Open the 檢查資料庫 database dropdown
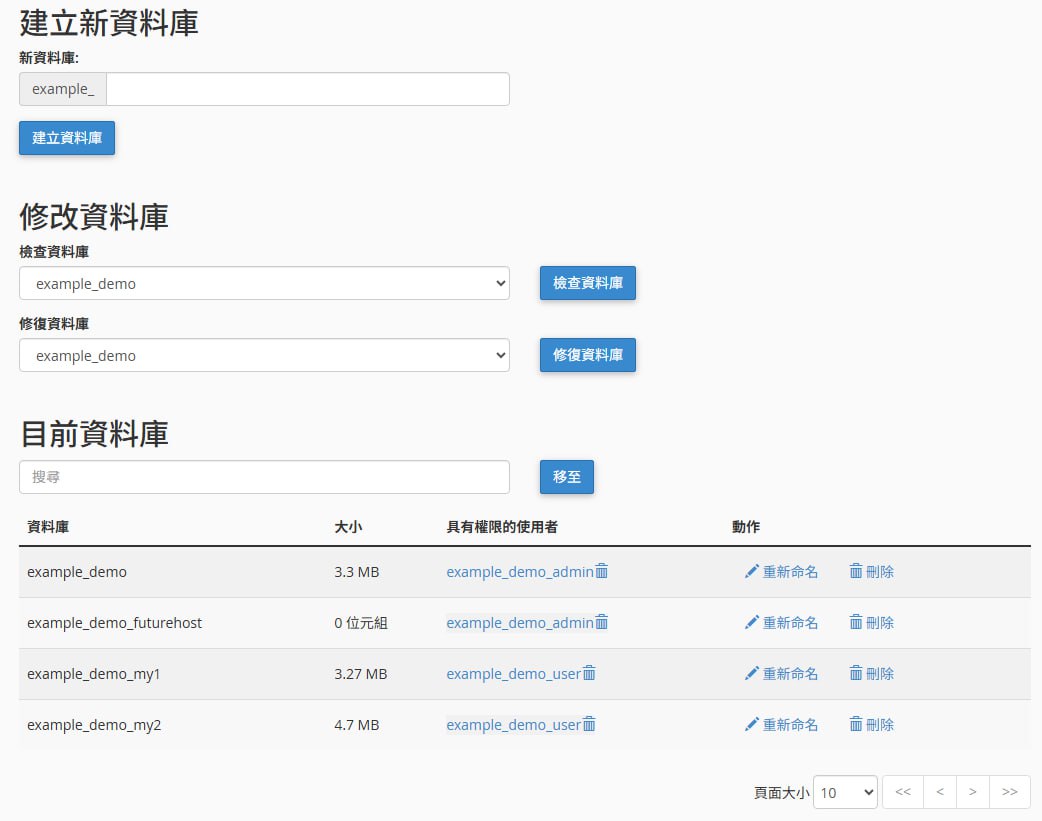The width and height of the screenshot is (1042, 821). (x=264, y=283)
